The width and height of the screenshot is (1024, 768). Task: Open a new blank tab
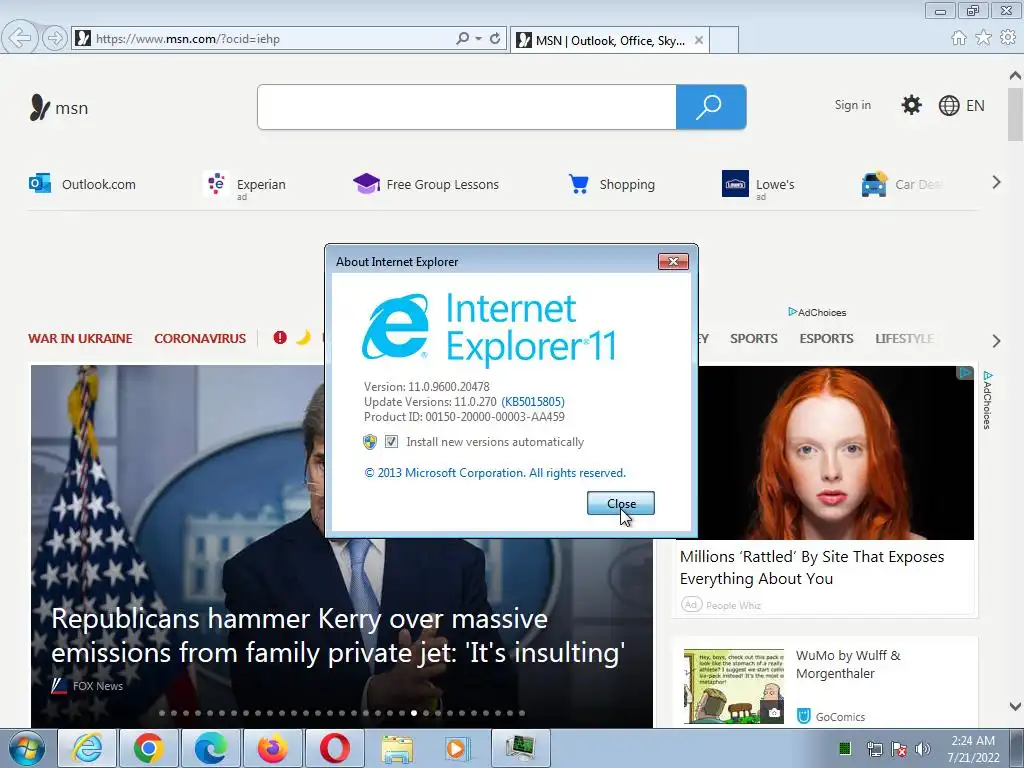point(724,40)
